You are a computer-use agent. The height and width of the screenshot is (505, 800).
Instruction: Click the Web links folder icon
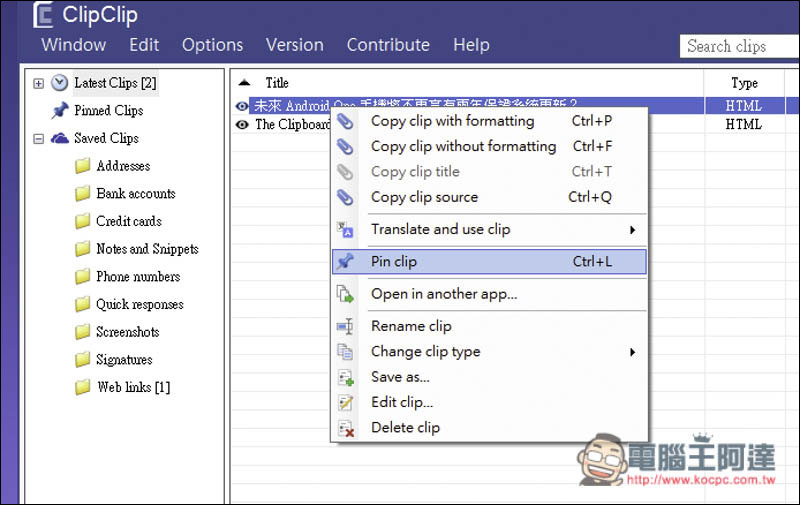click(x=82, y=387)
